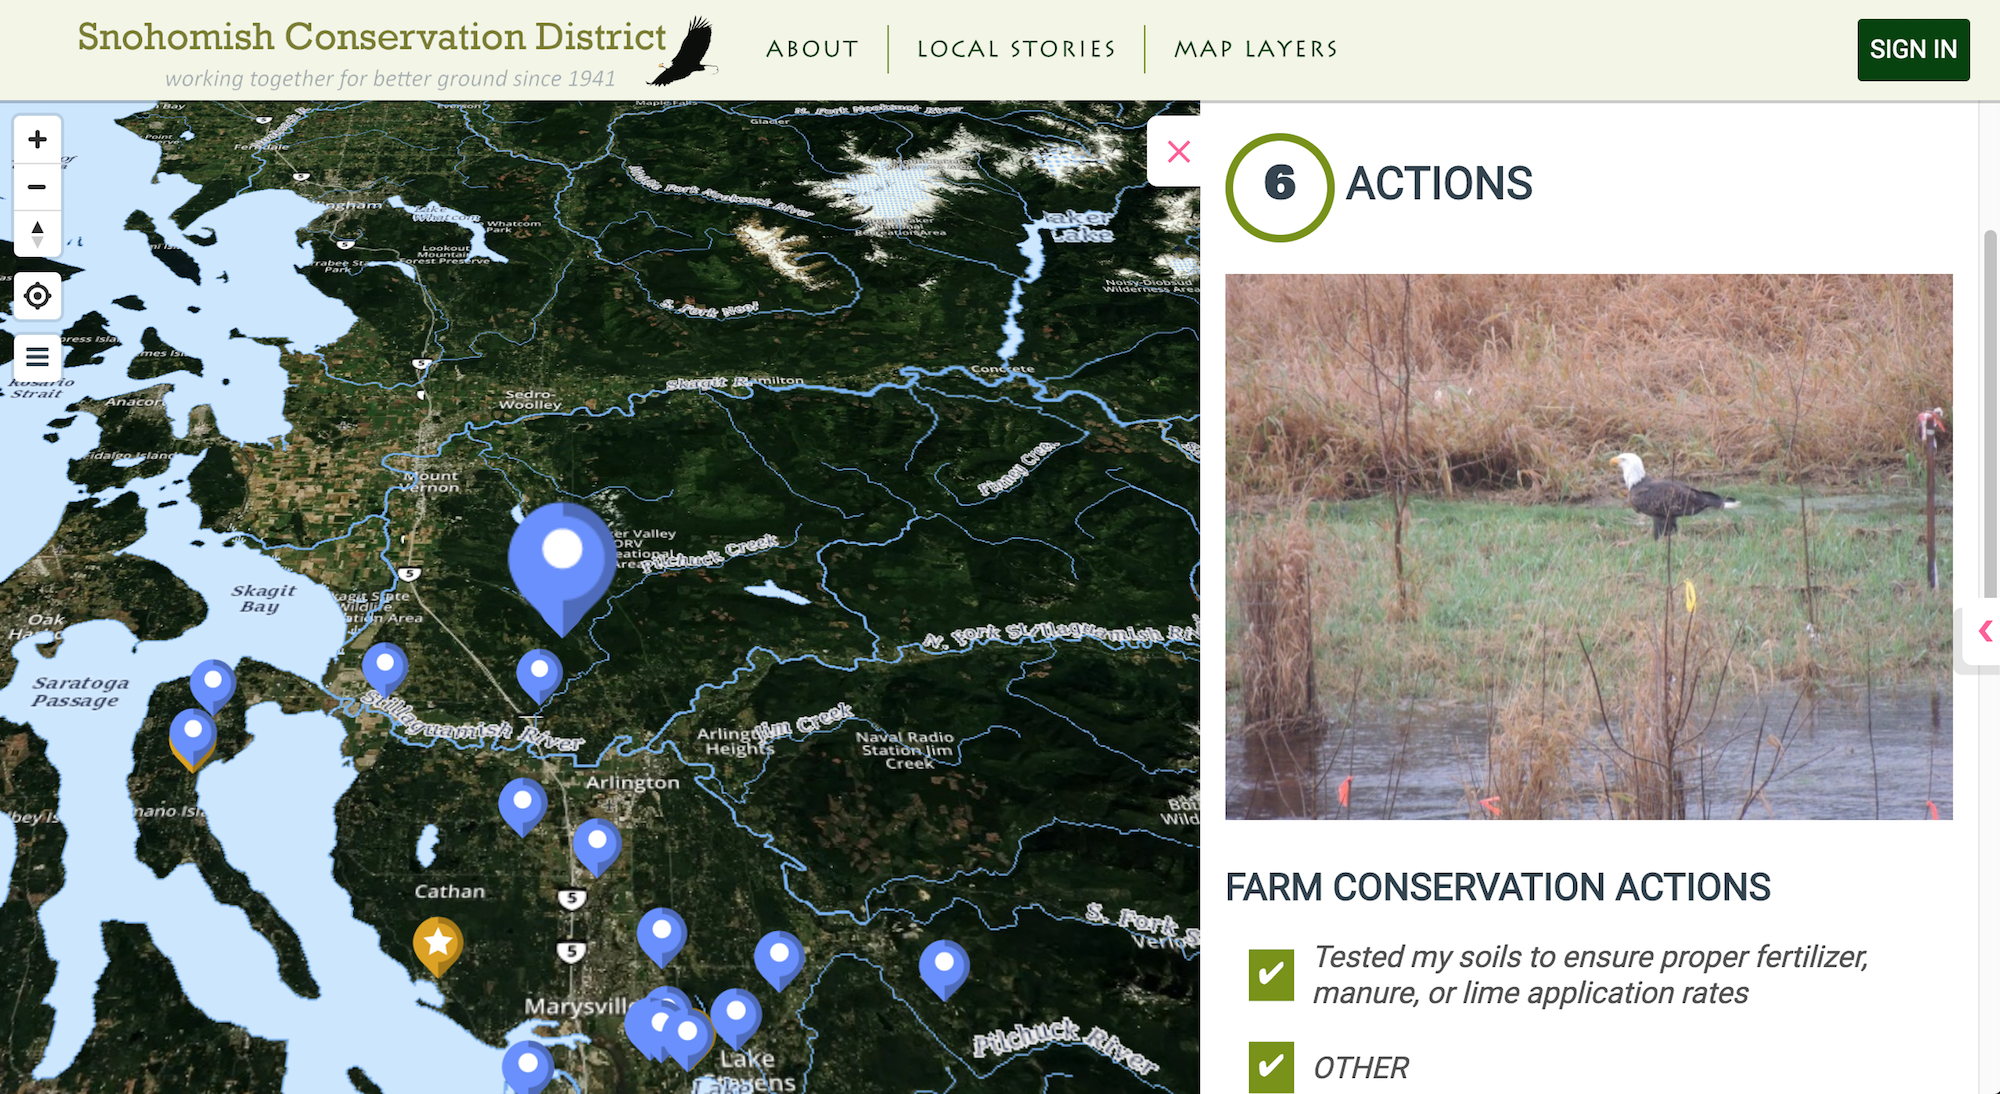Viewport: 2000px width, 1094px height.
Task: Select the gold star marker near Cathan
Action: click(x=438, y=943)
